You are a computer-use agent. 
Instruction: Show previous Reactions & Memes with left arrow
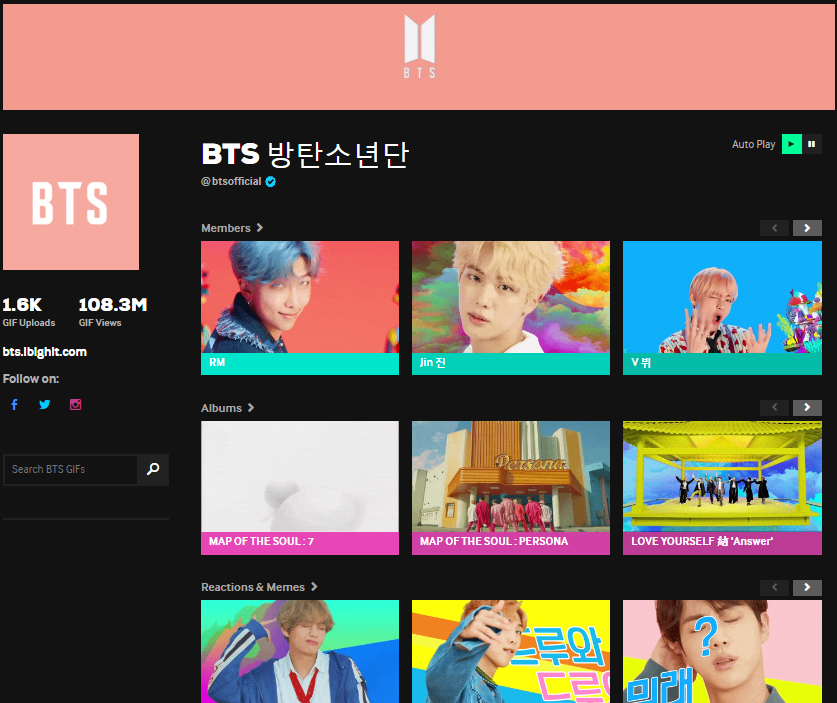click(775, 587)
